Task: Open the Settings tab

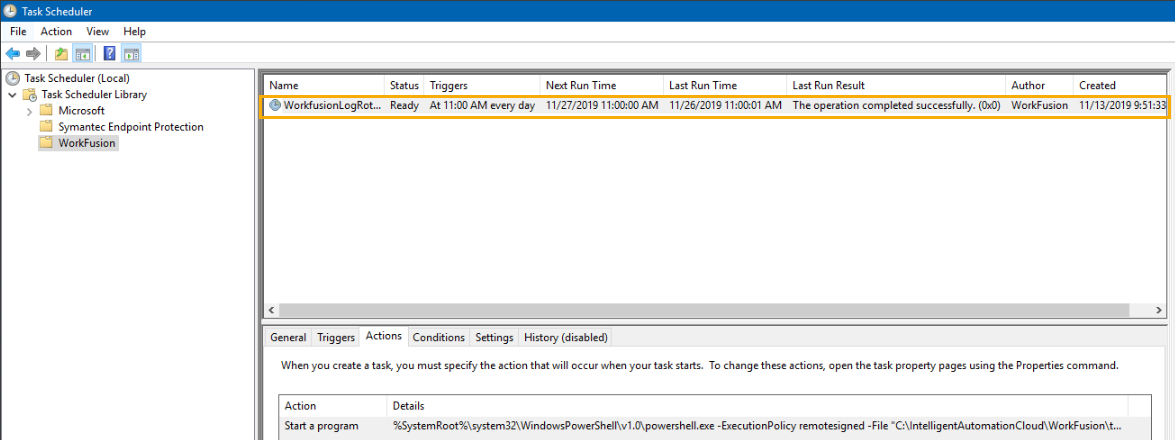Action: coord(495,337)
